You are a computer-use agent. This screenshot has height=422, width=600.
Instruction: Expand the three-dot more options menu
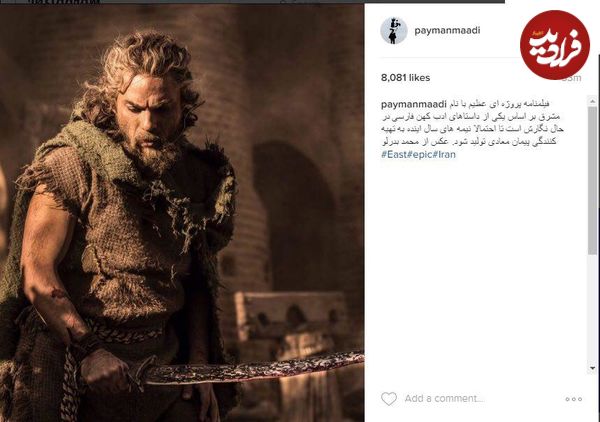coord(574,399)
